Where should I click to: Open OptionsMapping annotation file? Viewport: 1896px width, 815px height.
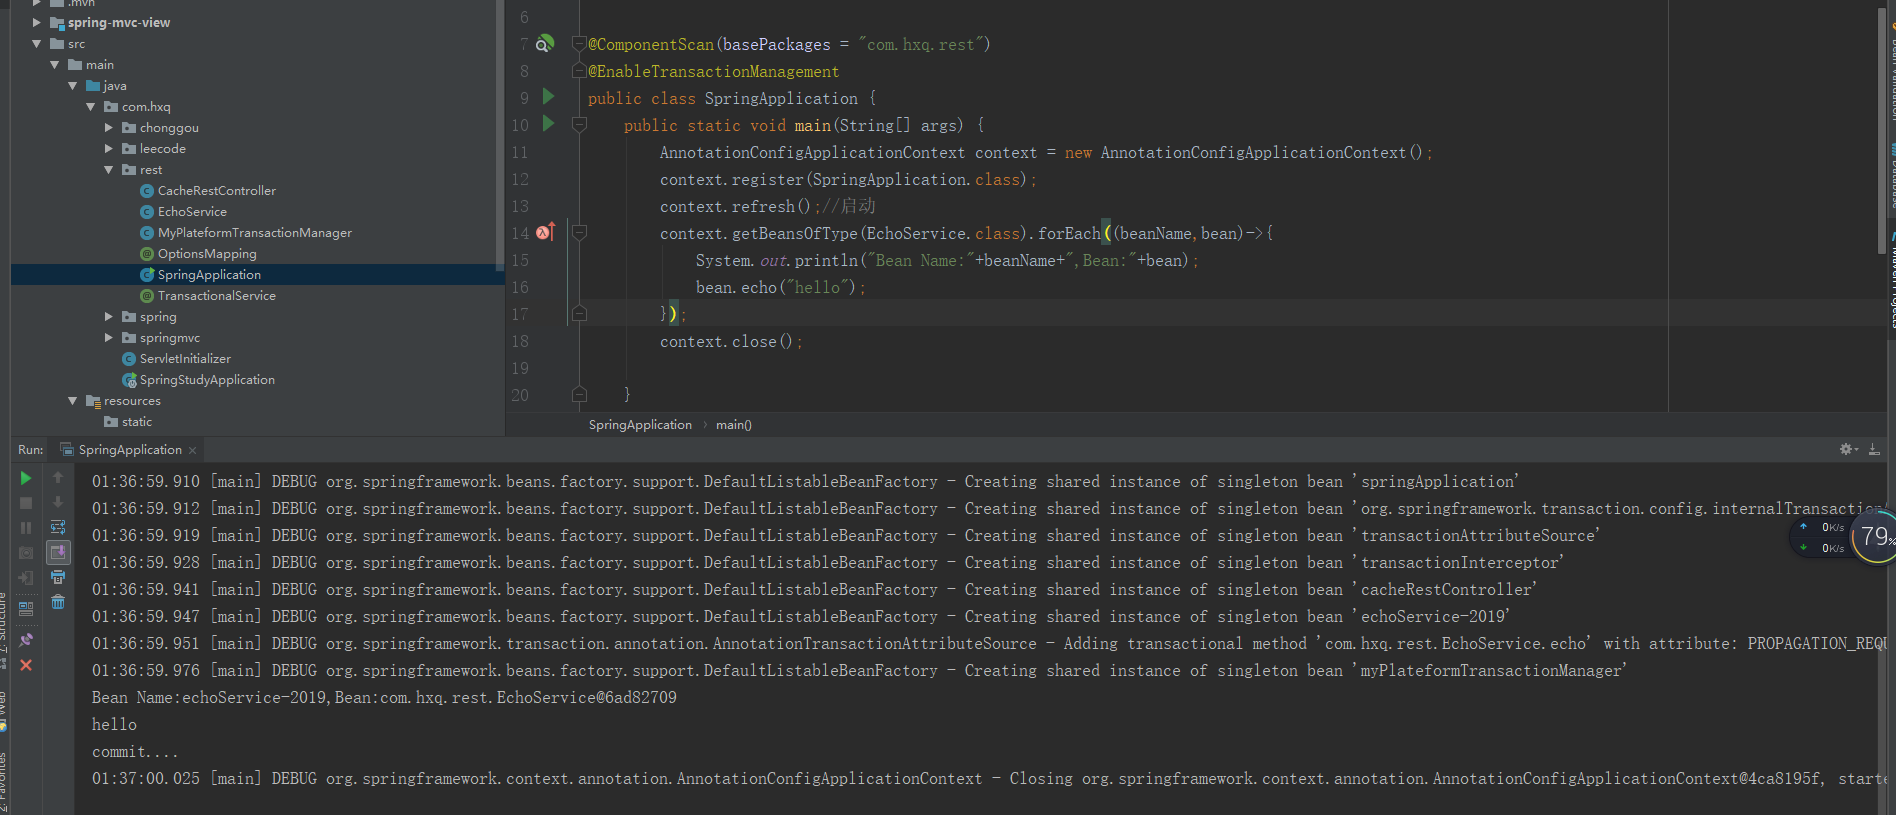198,253
